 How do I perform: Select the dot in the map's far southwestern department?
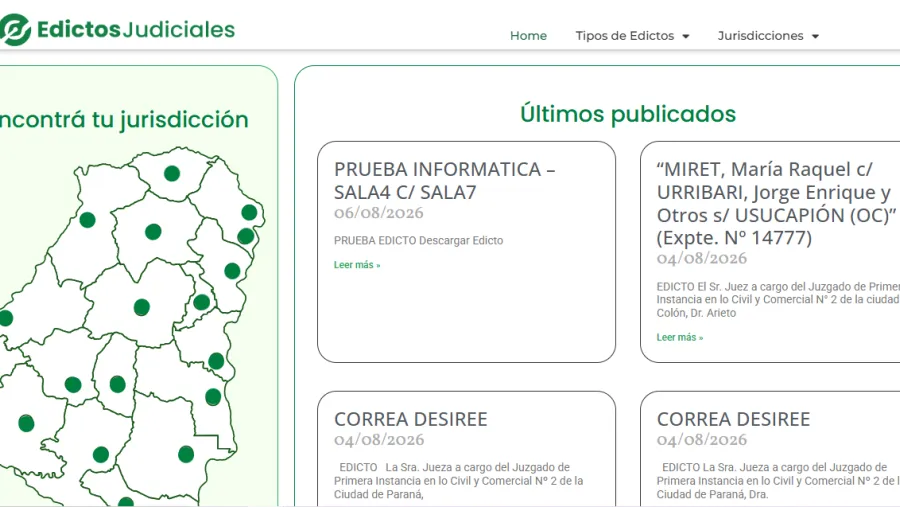coord(26,423)
